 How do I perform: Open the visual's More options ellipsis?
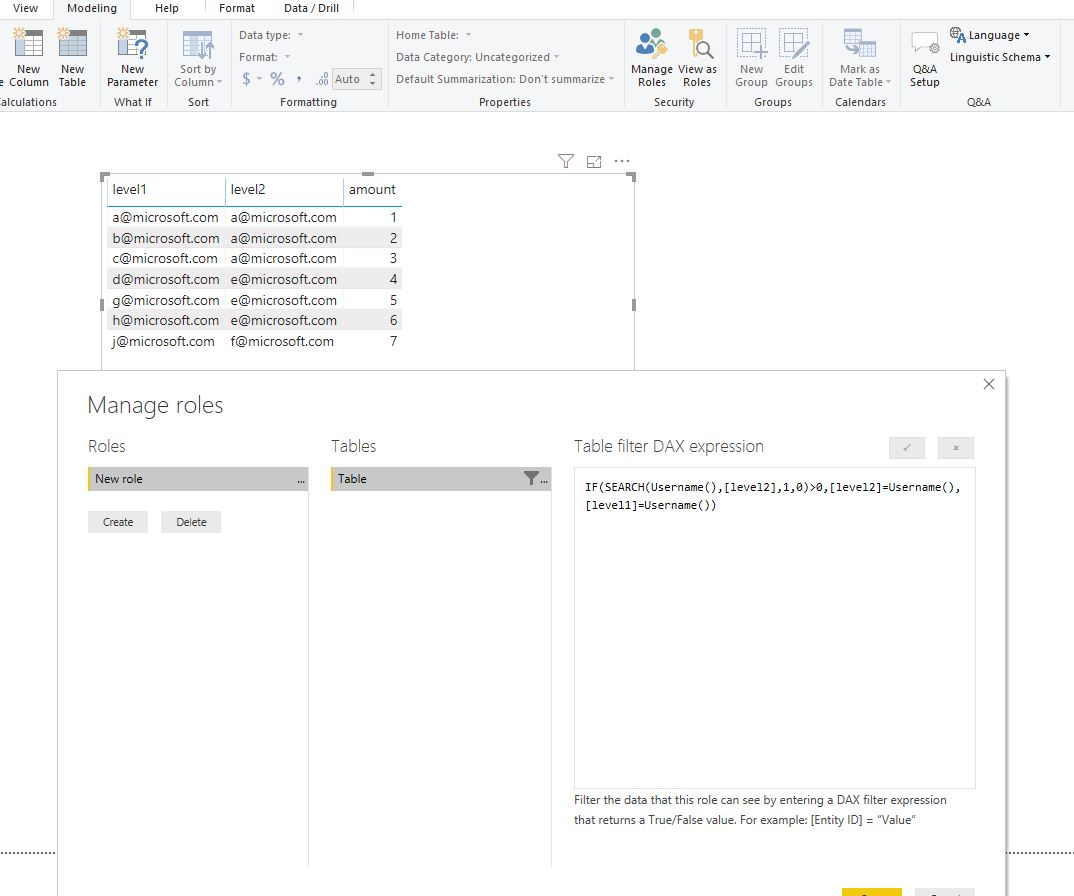[x=622, y=161]
